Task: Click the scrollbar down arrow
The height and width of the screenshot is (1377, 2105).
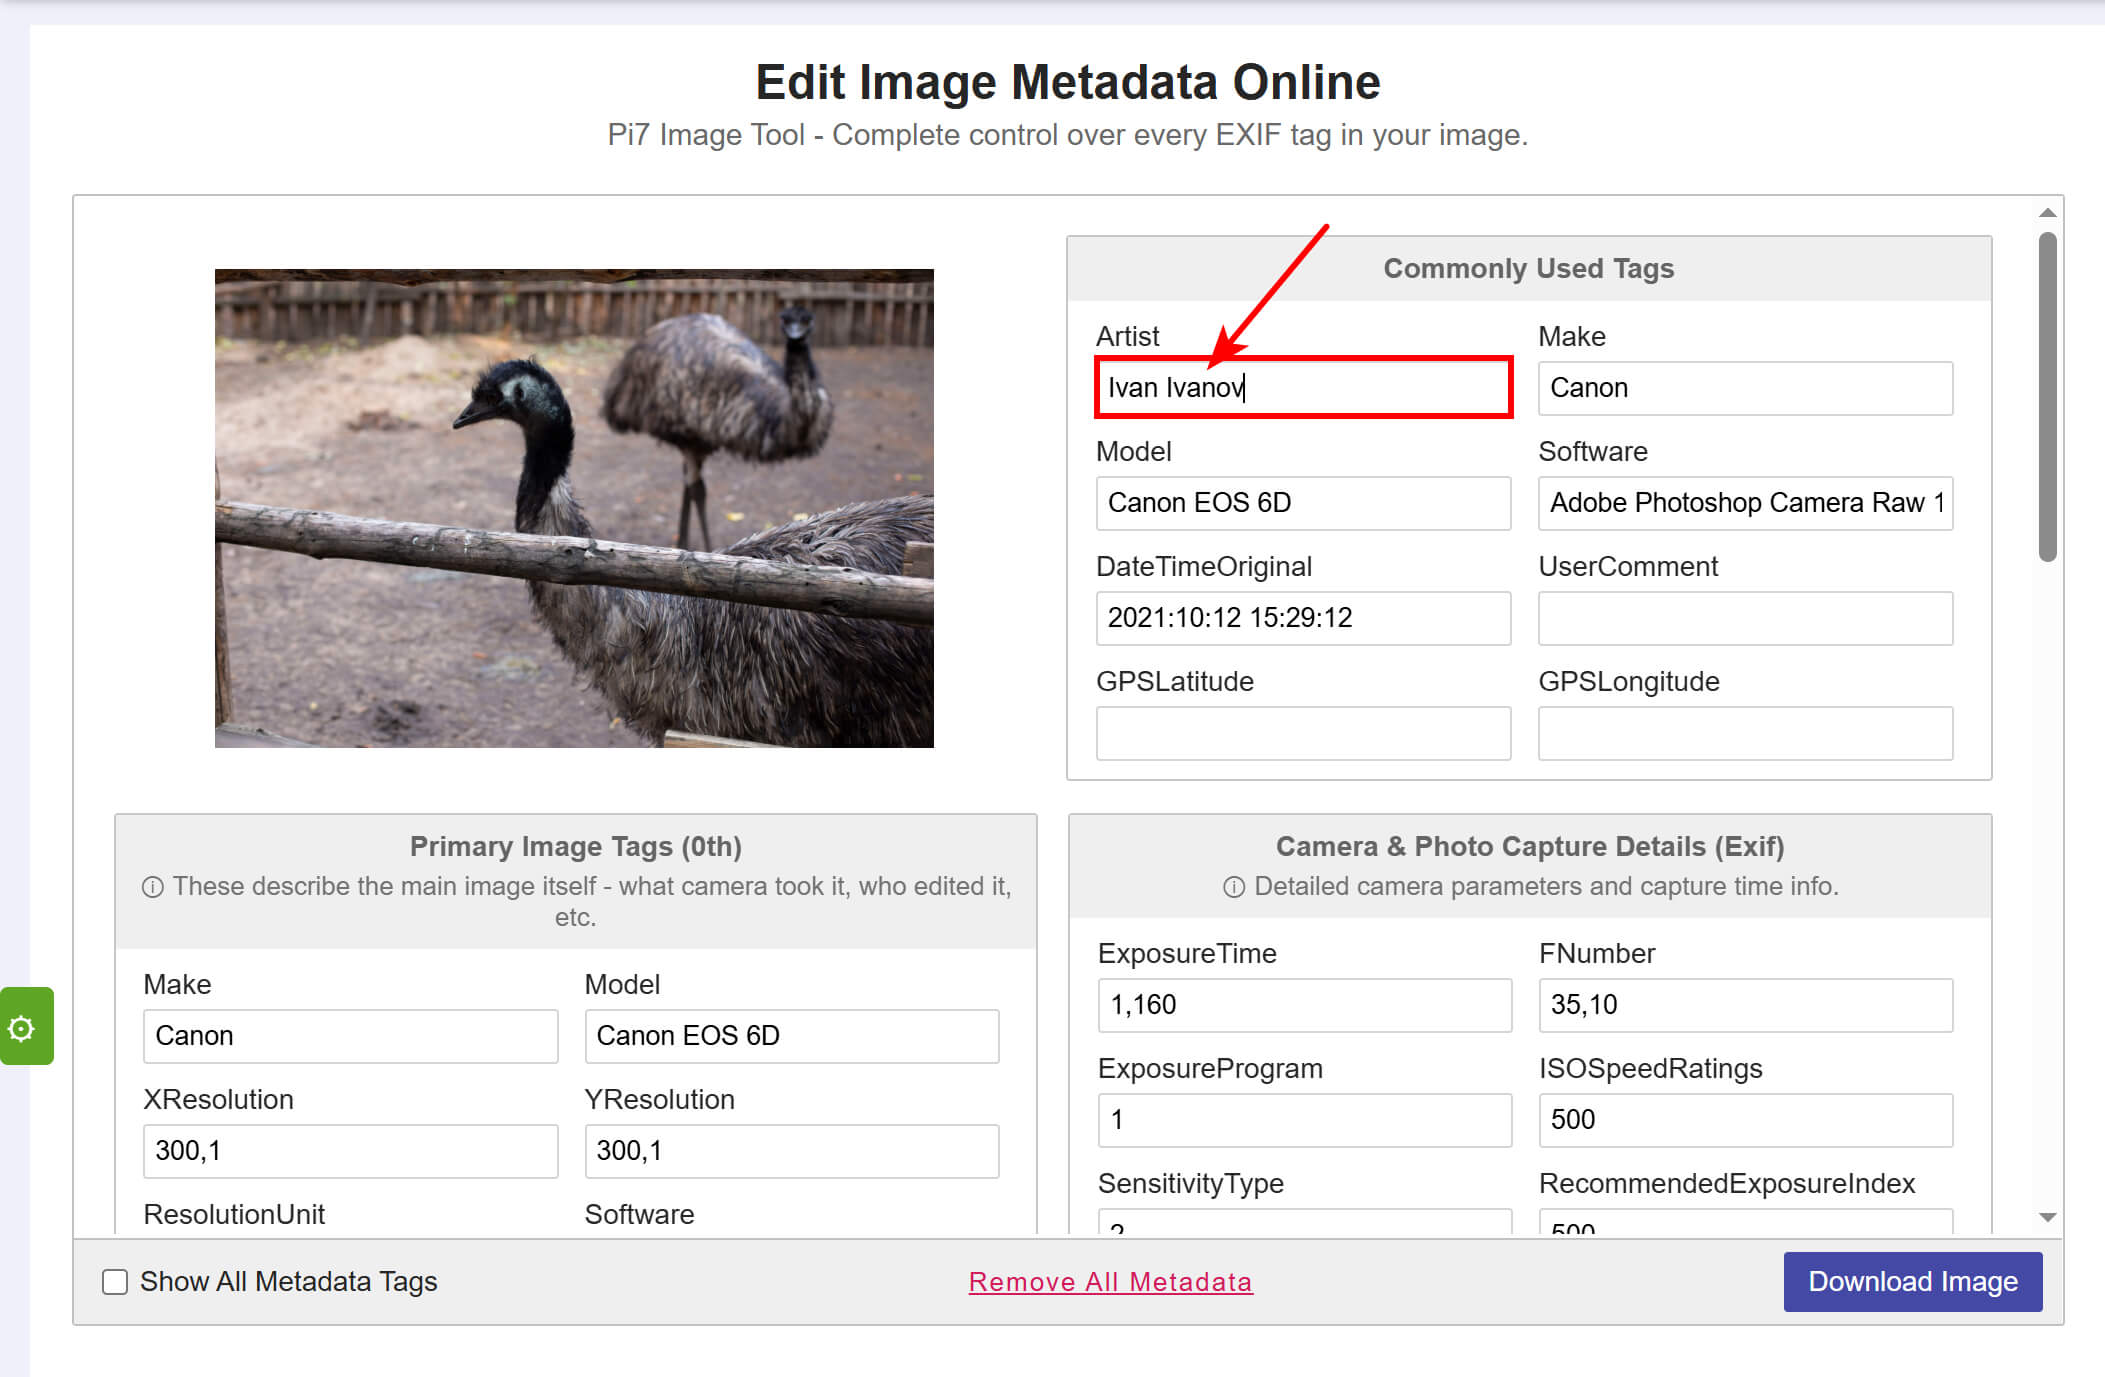Action: tap(2047, 1217)
